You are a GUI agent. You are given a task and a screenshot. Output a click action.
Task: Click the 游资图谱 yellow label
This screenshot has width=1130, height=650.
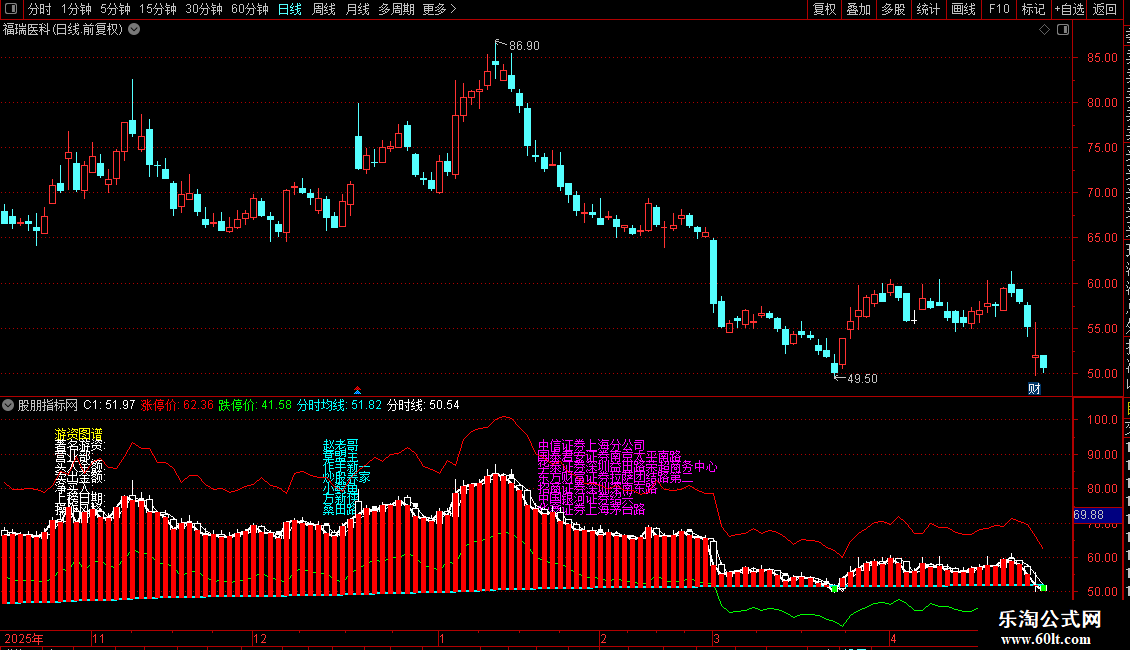[x=79, y=435]
